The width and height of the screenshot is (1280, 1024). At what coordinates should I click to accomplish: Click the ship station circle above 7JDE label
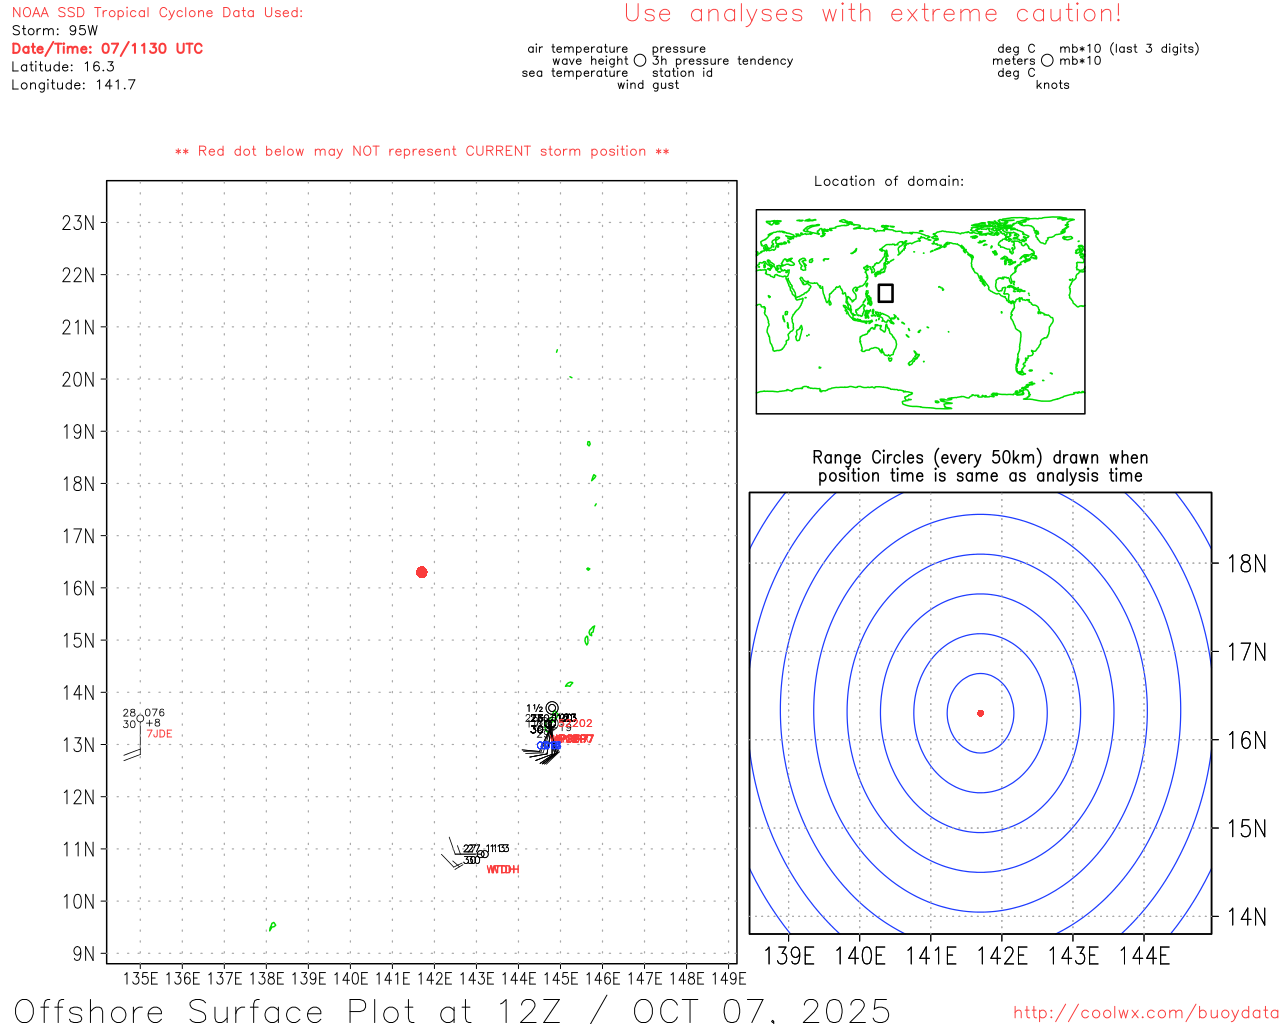pyautogui.click(x=140, y=718)
